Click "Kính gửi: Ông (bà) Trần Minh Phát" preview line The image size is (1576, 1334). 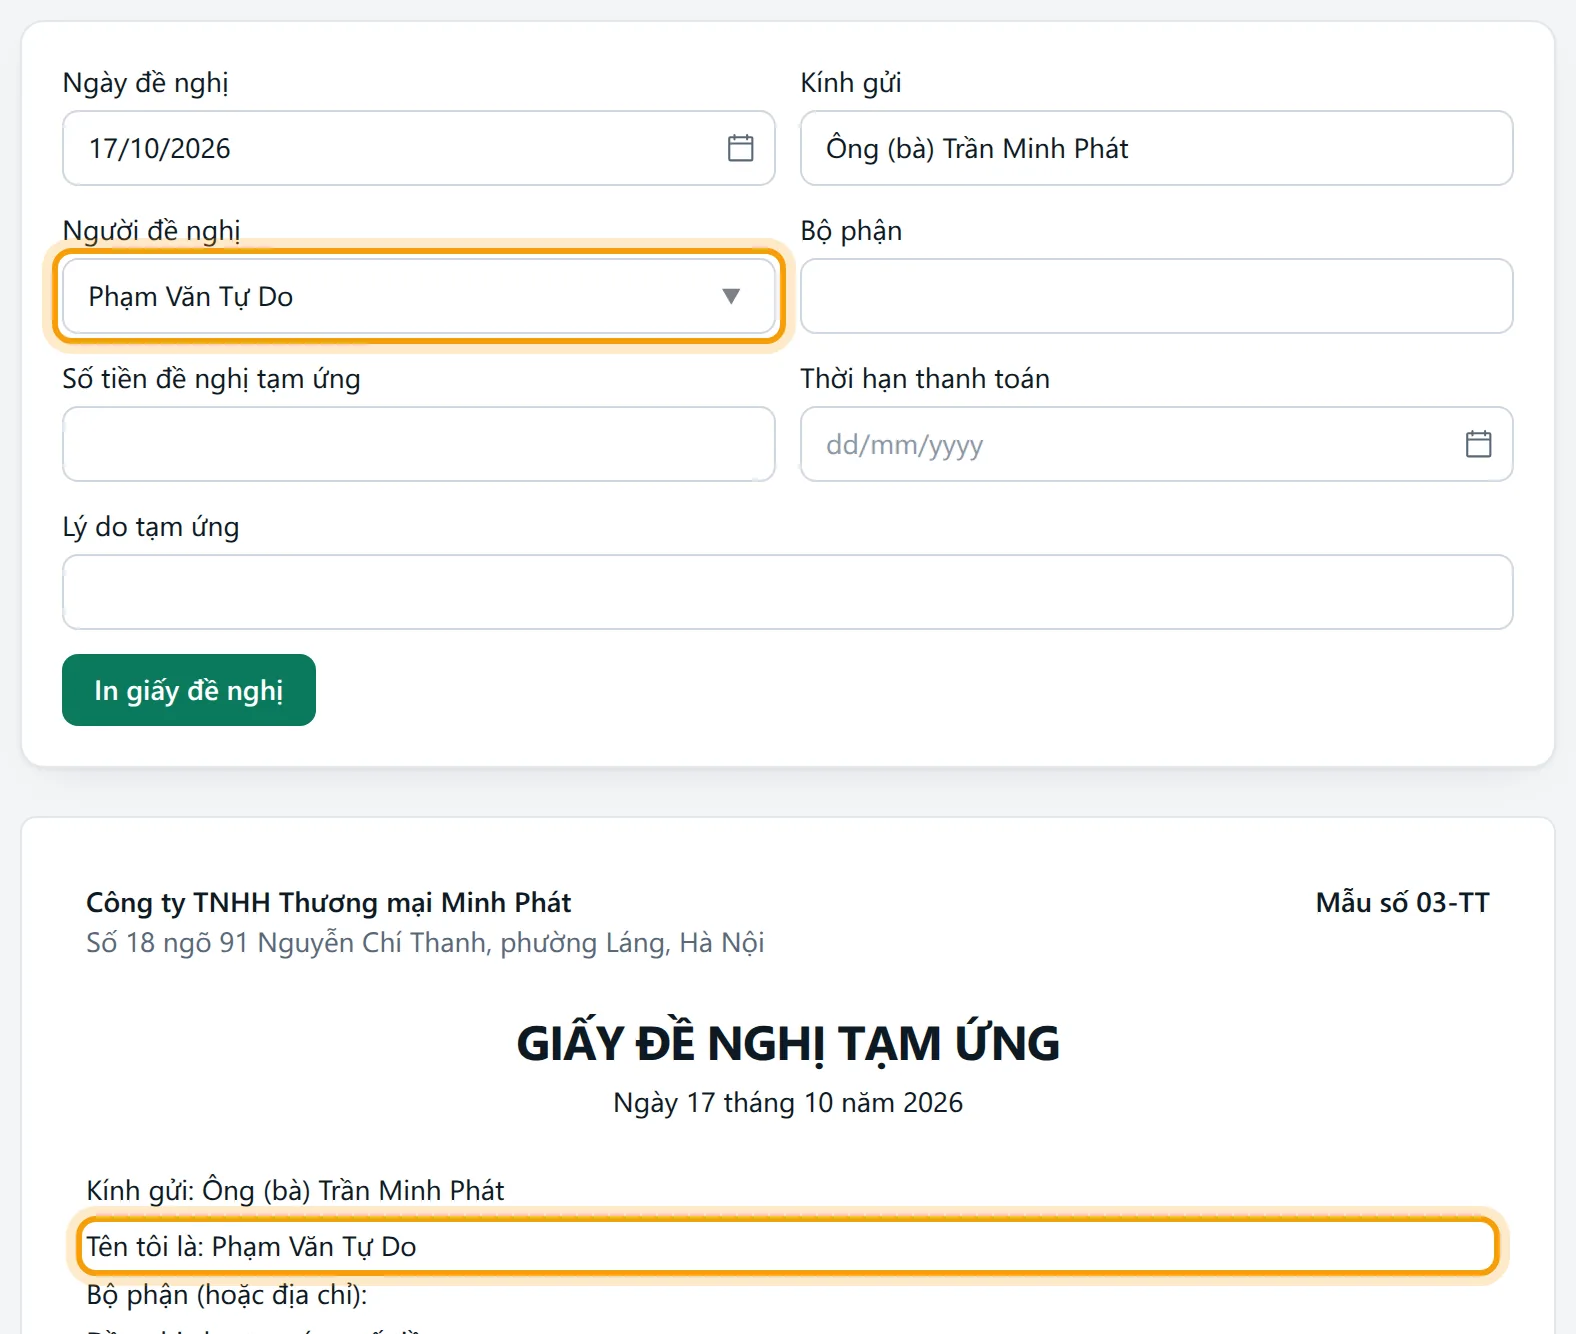295,1190
